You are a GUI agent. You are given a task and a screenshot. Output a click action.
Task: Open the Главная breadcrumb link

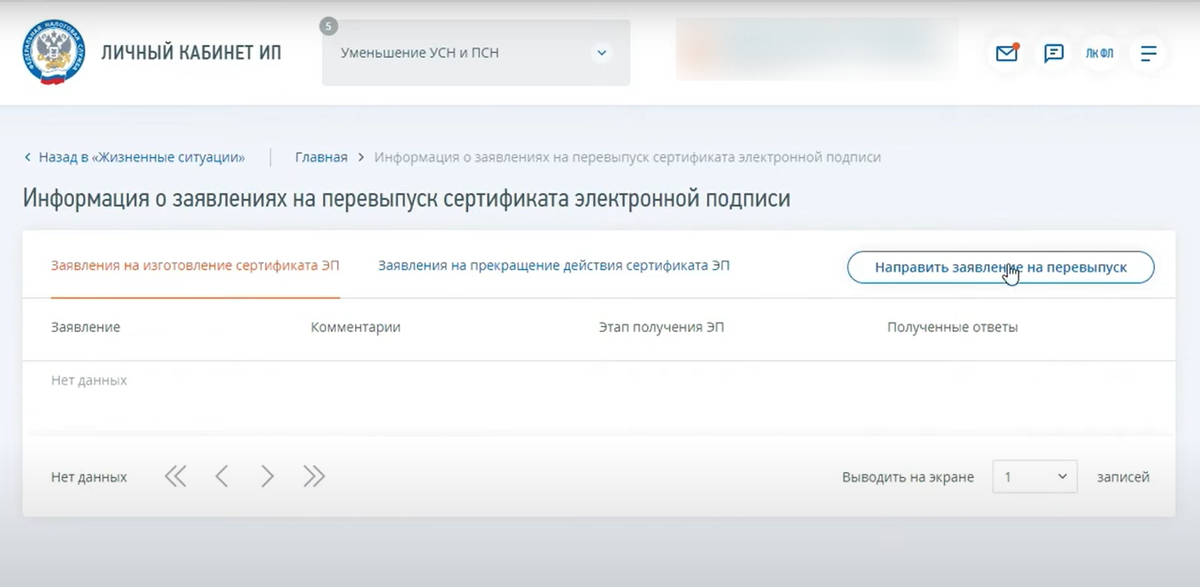pyautogui.click(x=320, y=157)
